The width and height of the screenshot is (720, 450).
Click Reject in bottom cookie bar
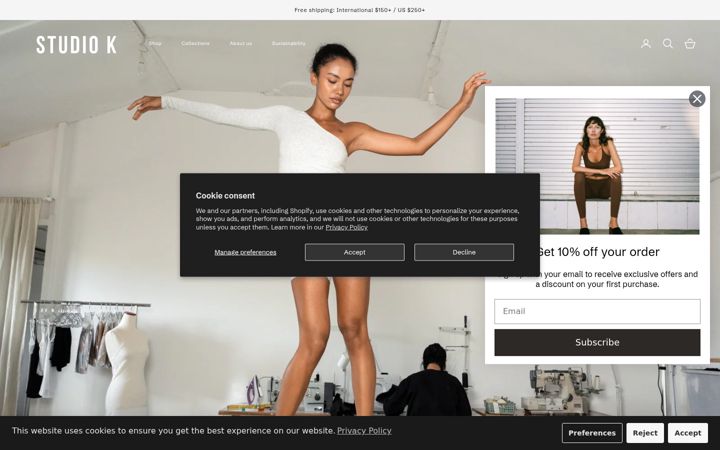pos(645,433)
